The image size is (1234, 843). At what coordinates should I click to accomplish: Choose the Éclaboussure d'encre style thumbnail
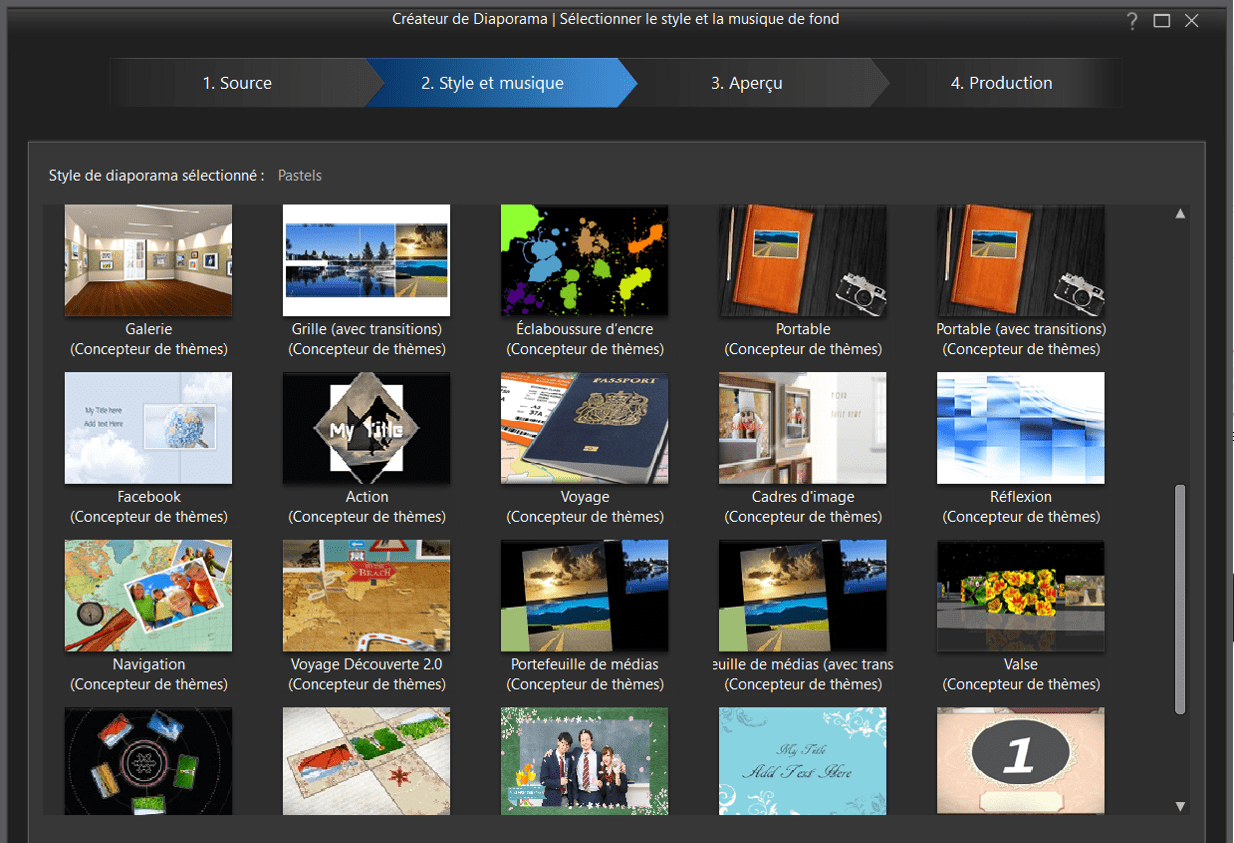[584, 260]
